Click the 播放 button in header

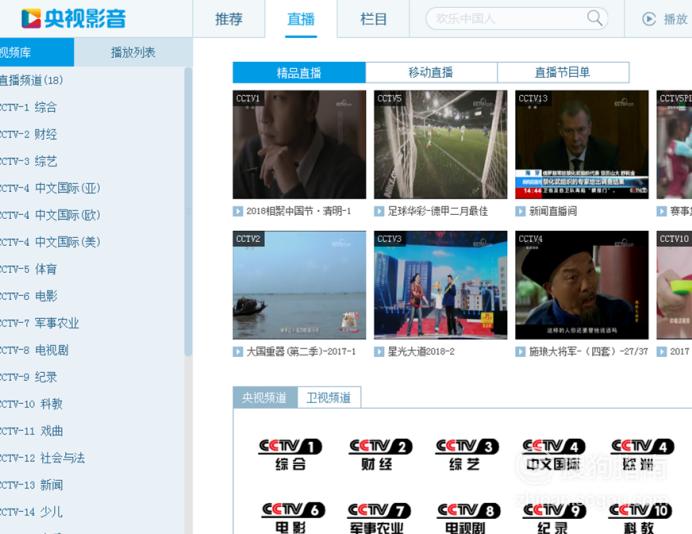pos(665,19)
